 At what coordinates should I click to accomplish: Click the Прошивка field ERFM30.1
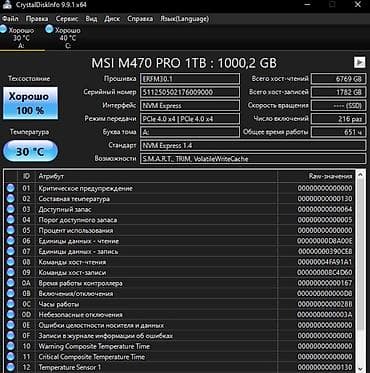point(190,79)
